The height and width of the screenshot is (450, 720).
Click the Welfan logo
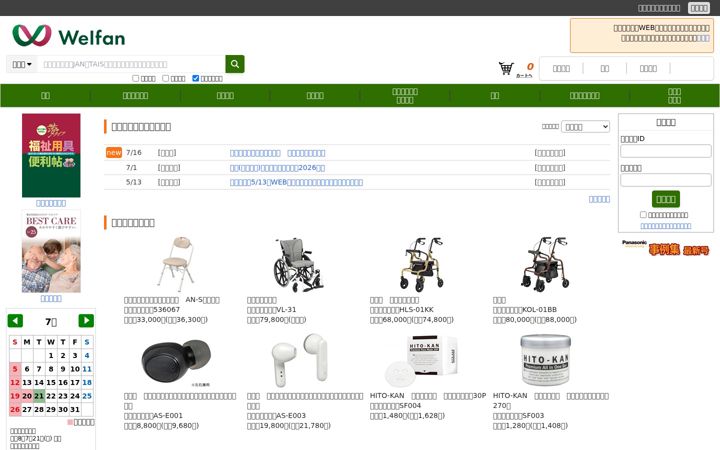[69, 36]
